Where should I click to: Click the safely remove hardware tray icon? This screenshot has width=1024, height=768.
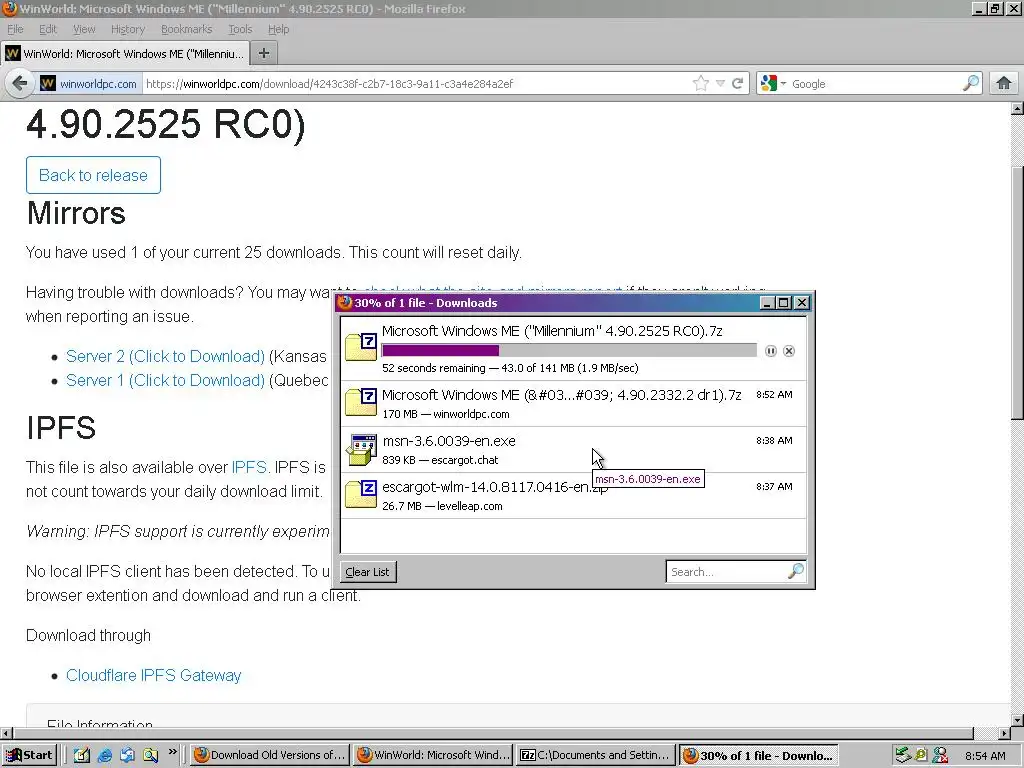[903, 755]
